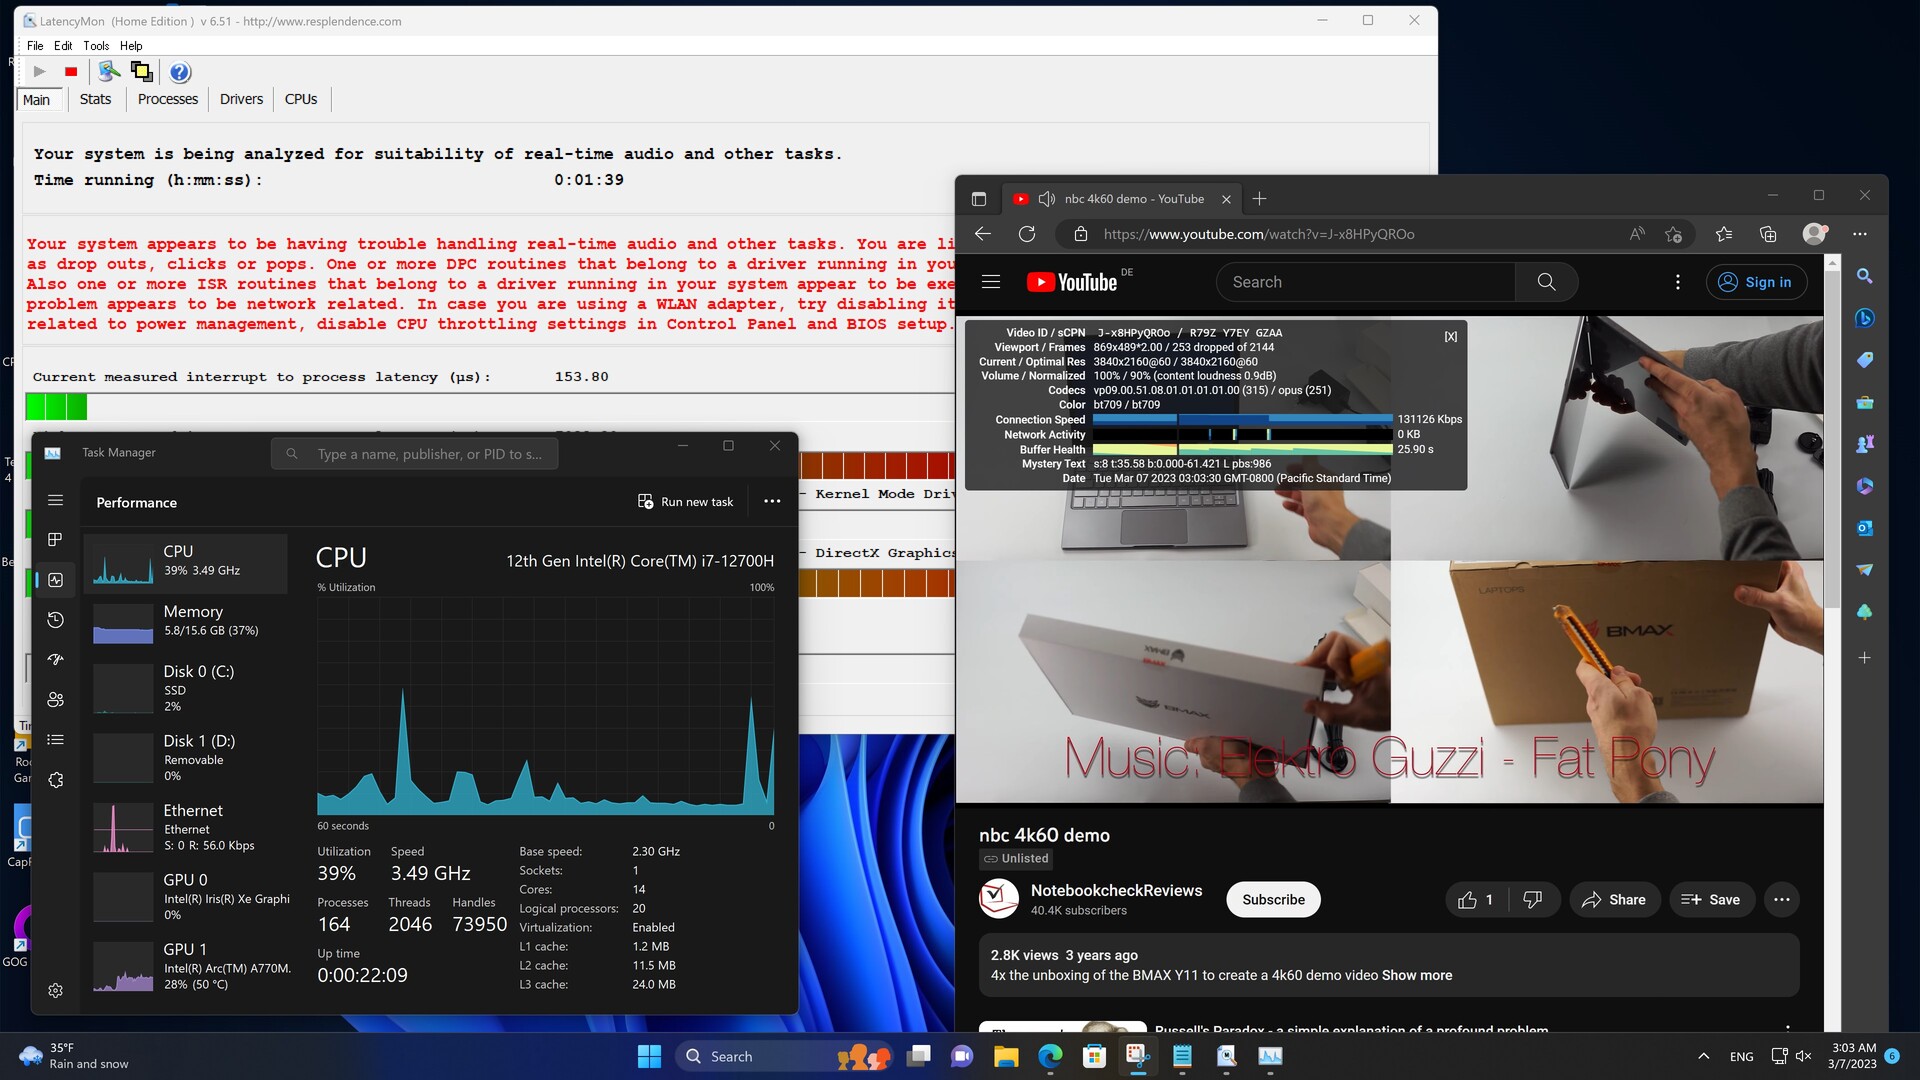
Task: Select Ethernet performance item
Action: pyautogui.click(x=186, y=828)
